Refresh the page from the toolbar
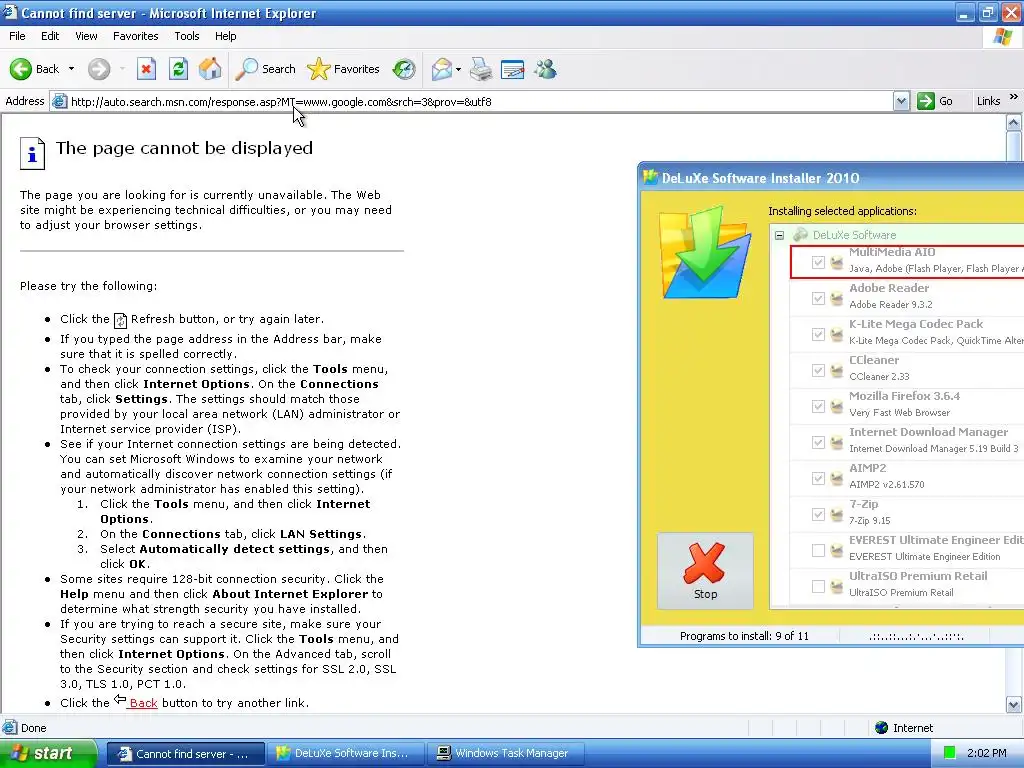Image resolution: width=1024 pixels, height=768 pixels. point(178,69)
